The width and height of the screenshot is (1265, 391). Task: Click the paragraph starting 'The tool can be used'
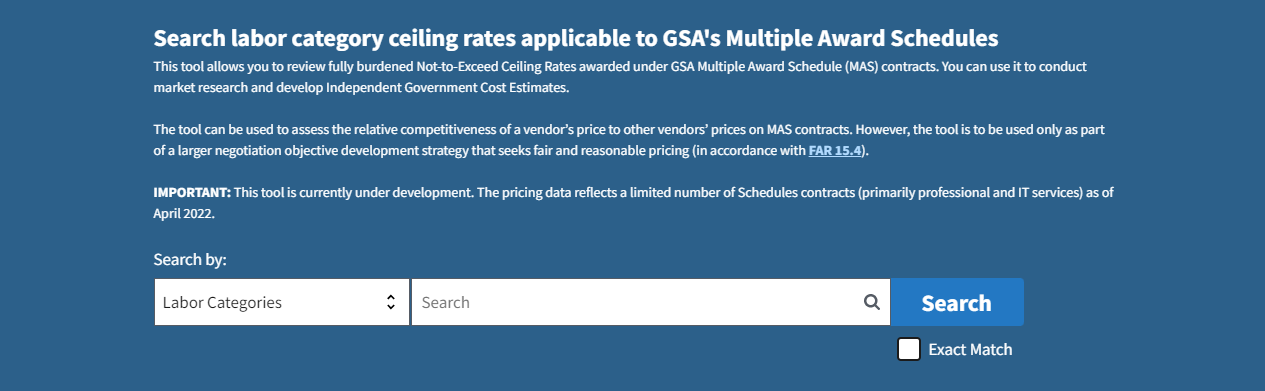pyautogui.click(x=628, y=140)
